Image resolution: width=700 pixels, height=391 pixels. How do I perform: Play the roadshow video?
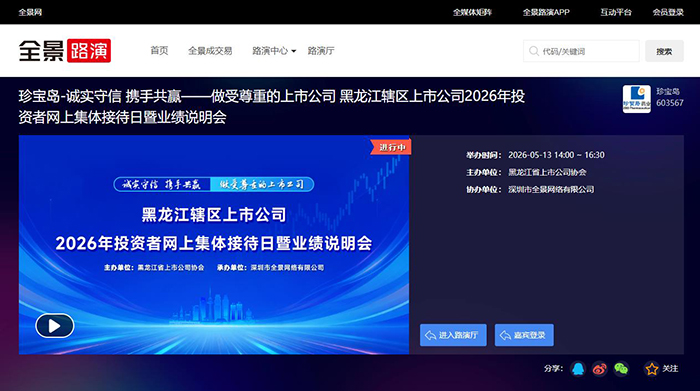point(54,326)
